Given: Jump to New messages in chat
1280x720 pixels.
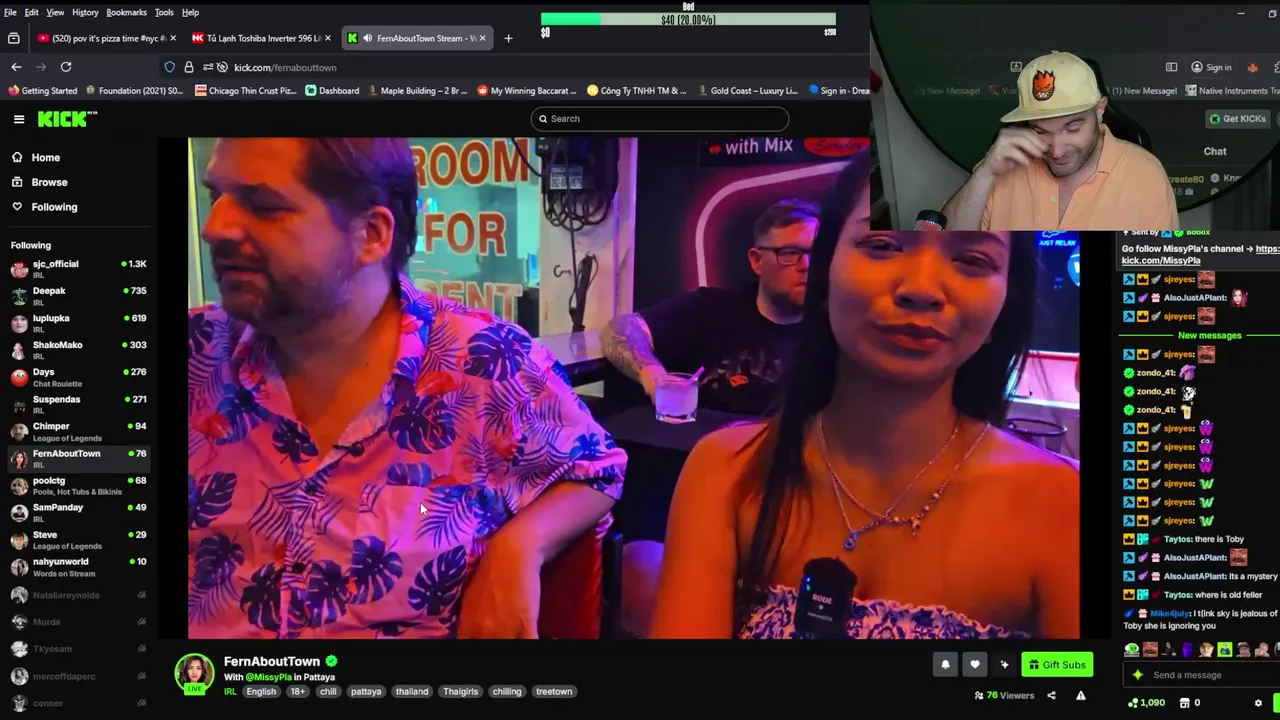Looking at the screenshot, I should 1209,335.
